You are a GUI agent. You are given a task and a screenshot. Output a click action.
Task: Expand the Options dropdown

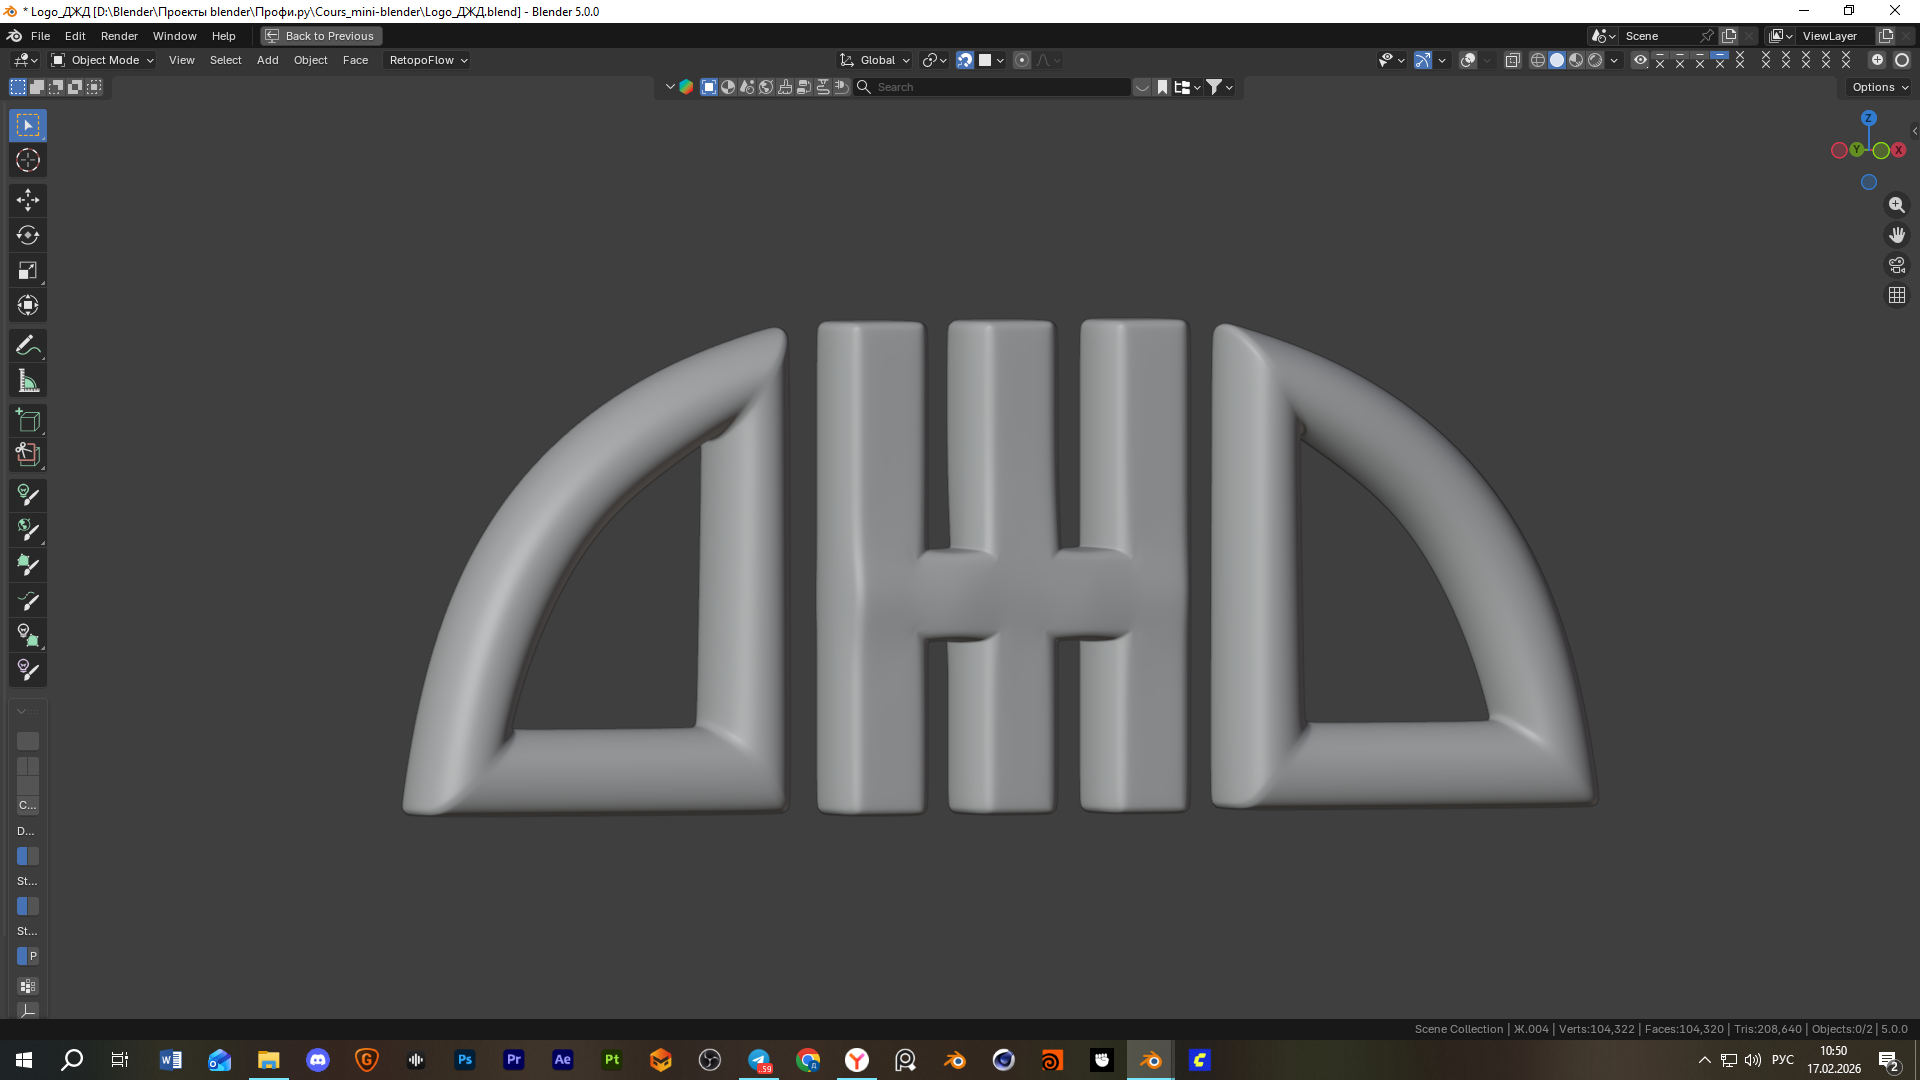coord(1879,87)
